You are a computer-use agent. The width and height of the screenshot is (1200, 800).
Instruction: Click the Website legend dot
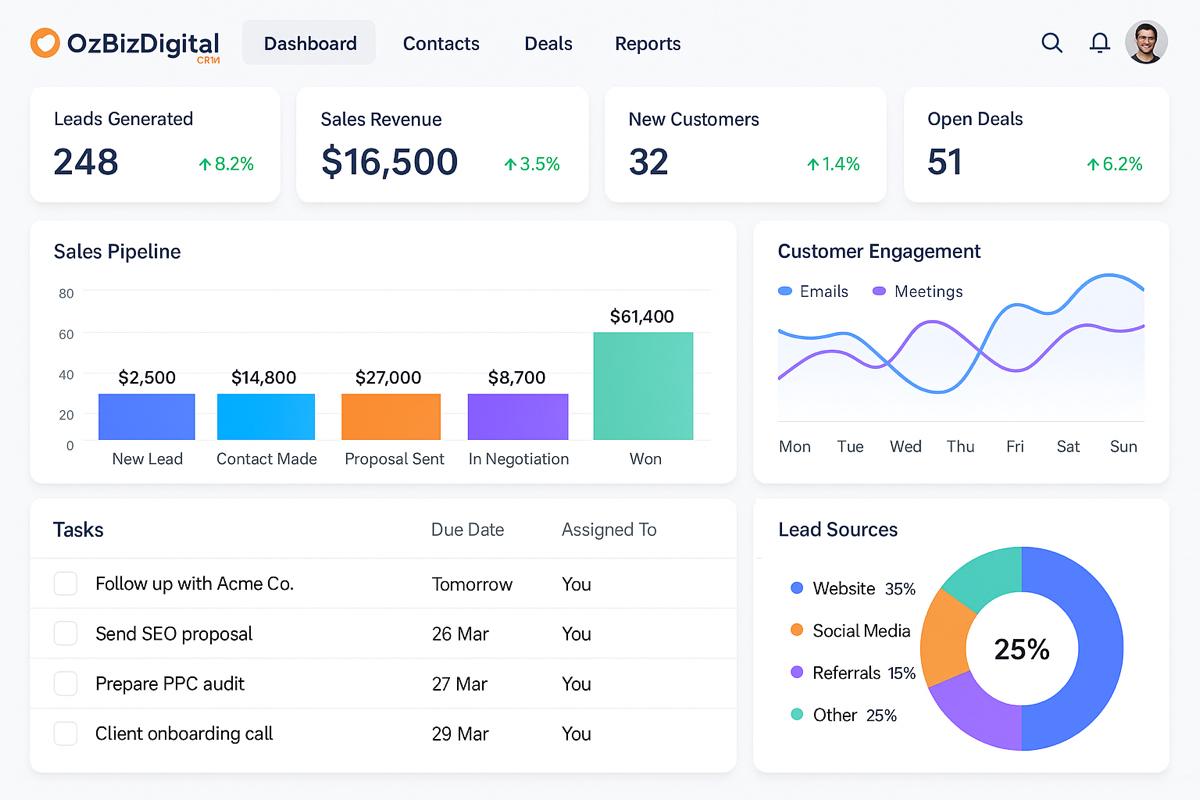point(797,589)
